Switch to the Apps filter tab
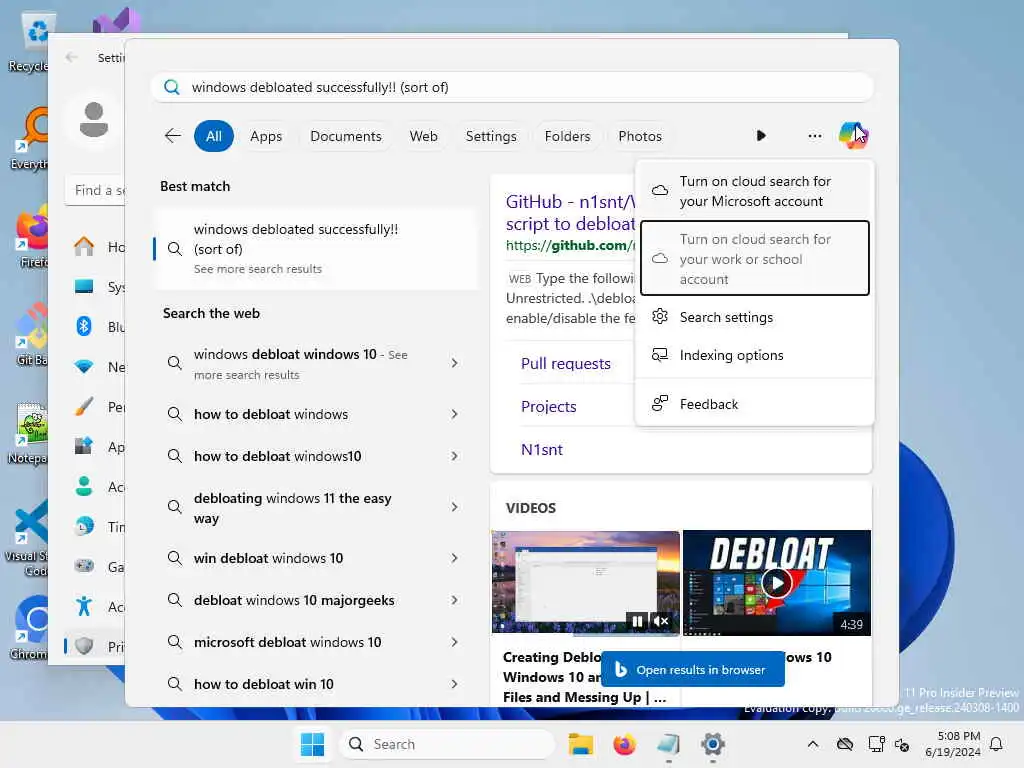Screen dimensions: 1024x768 click(x=266, y=136)
